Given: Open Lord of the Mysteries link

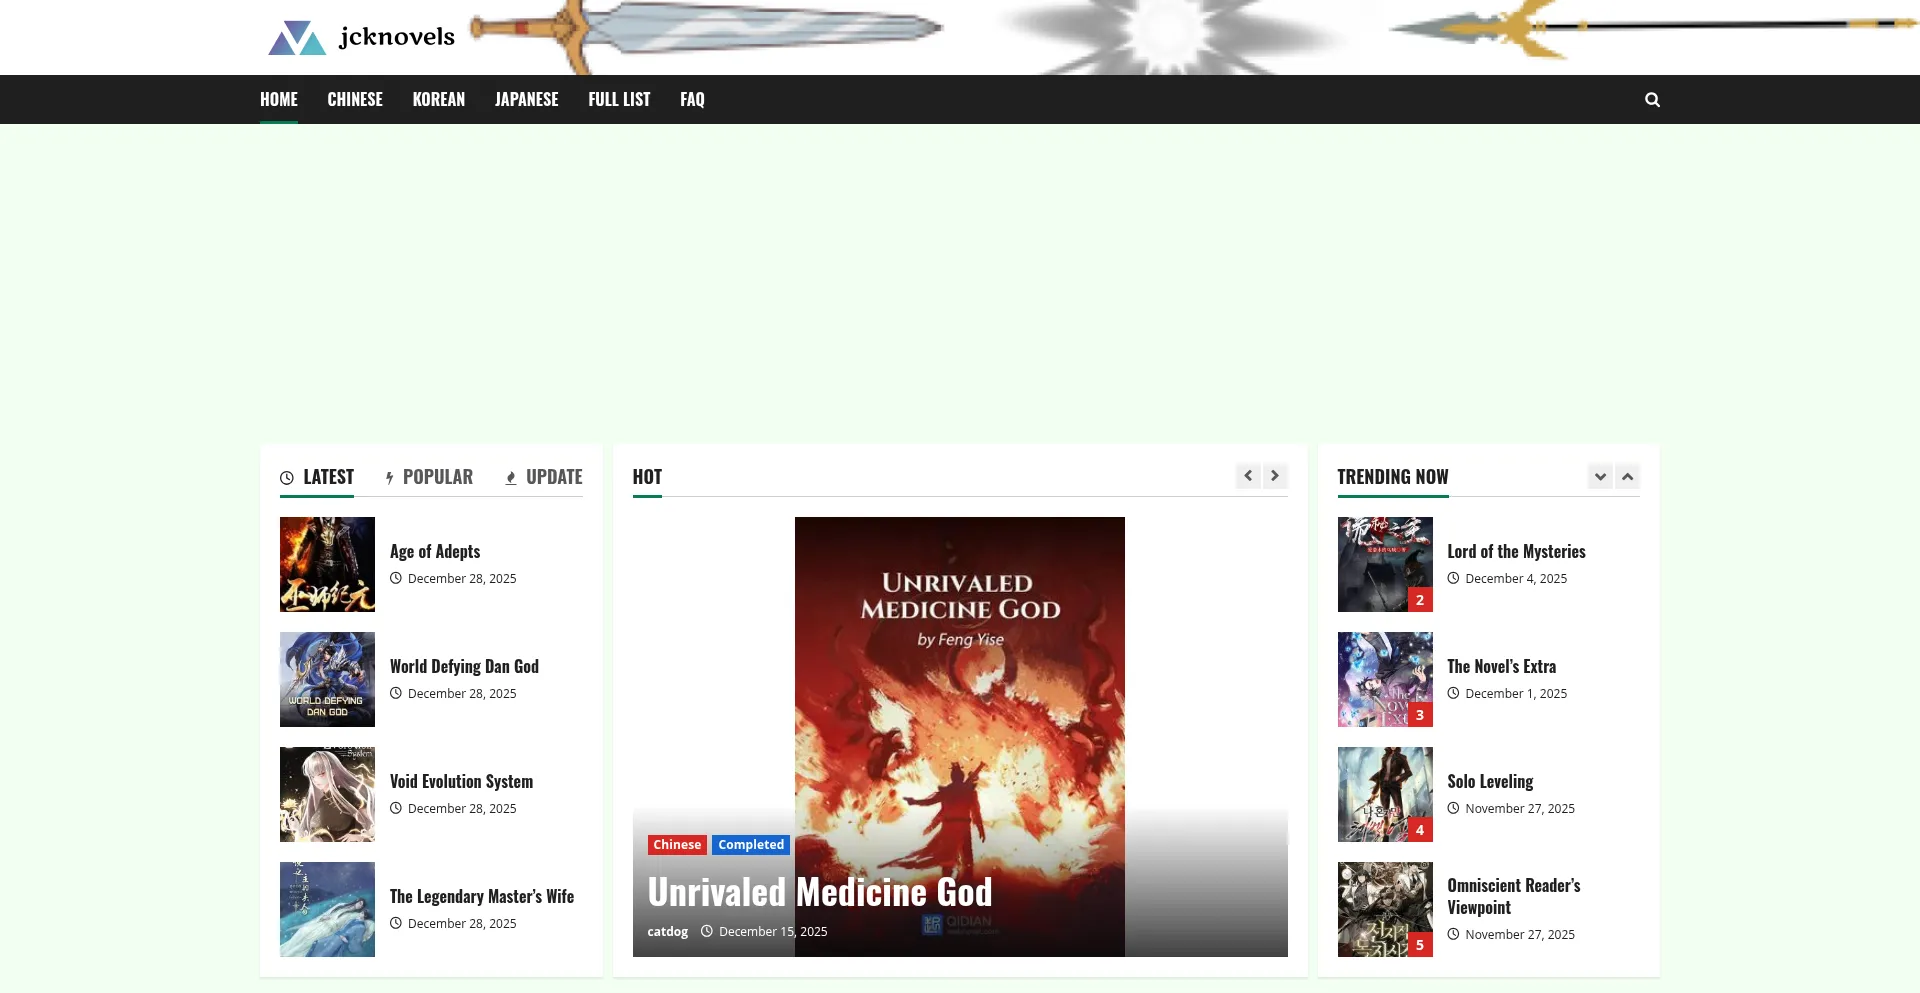Looking at the screenshot, I should click(x=1516, y=551).
